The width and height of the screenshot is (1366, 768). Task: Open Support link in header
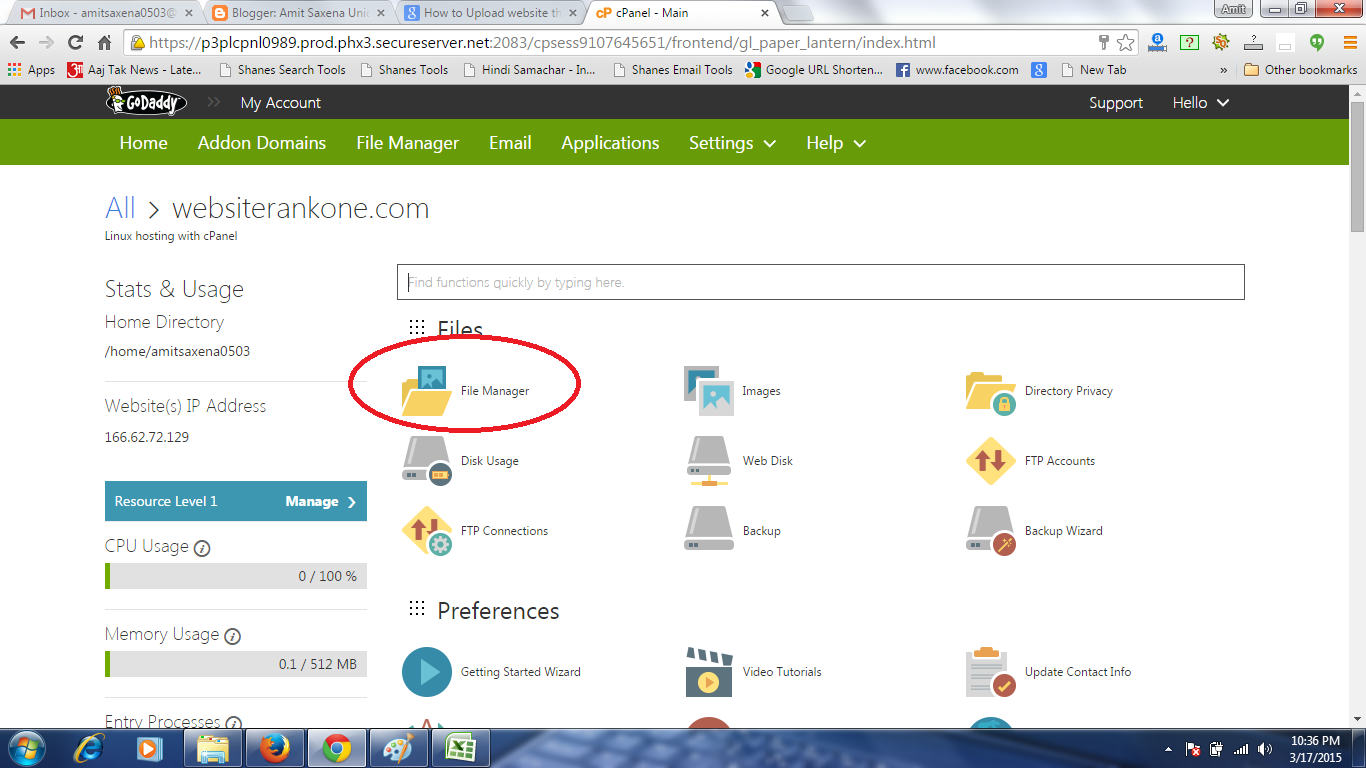(x=1116, y=103)
